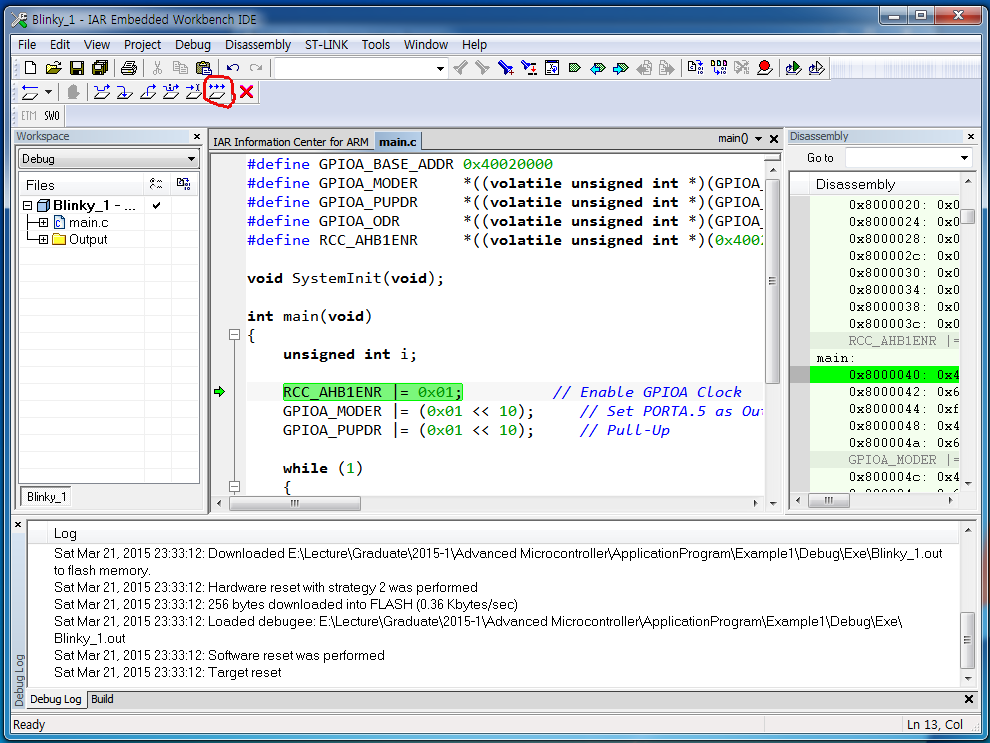Click the Next Statement debug icon
Screen dimensions: 990x743
[x=171, y=92]
